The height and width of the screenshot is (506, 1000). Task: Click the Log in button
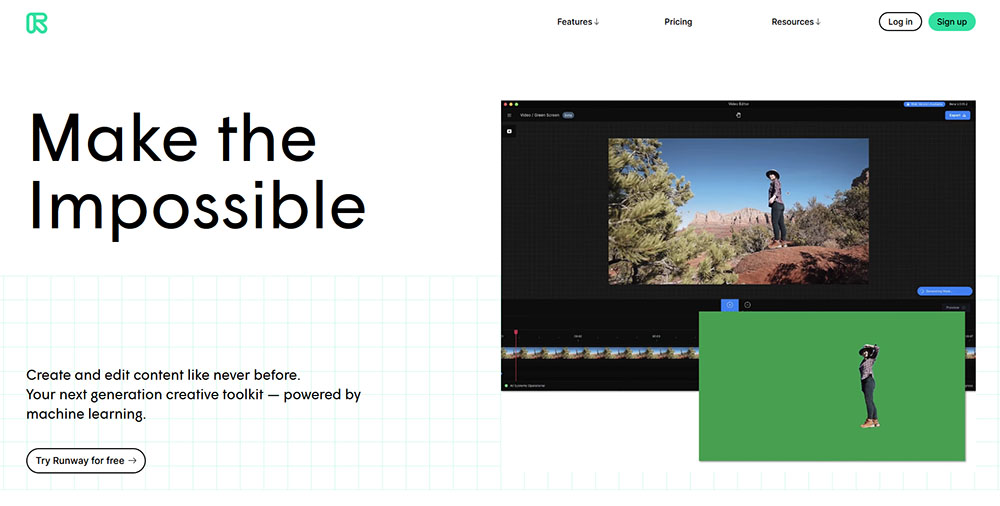pos(900,22)
